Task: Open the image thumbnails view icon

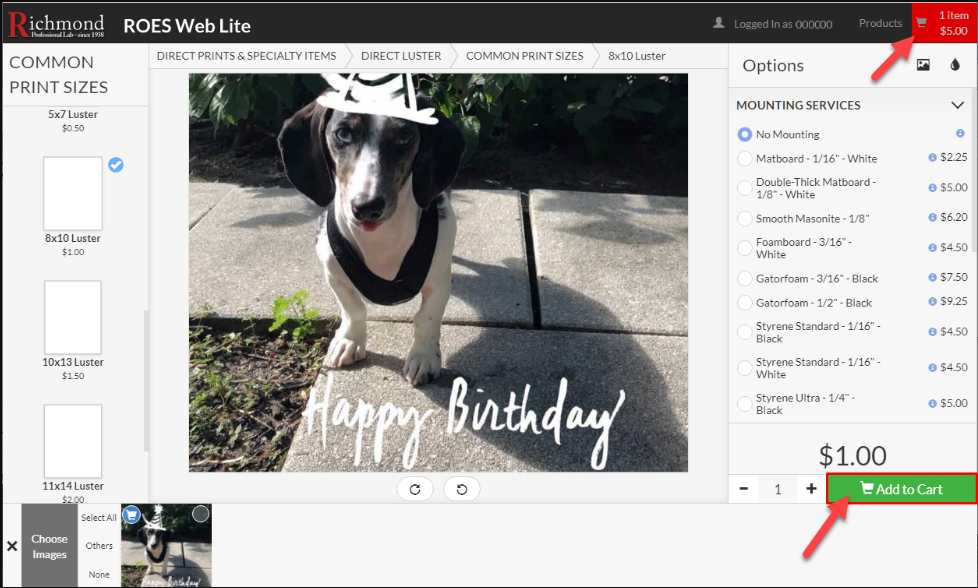Action: click(925, 65)
